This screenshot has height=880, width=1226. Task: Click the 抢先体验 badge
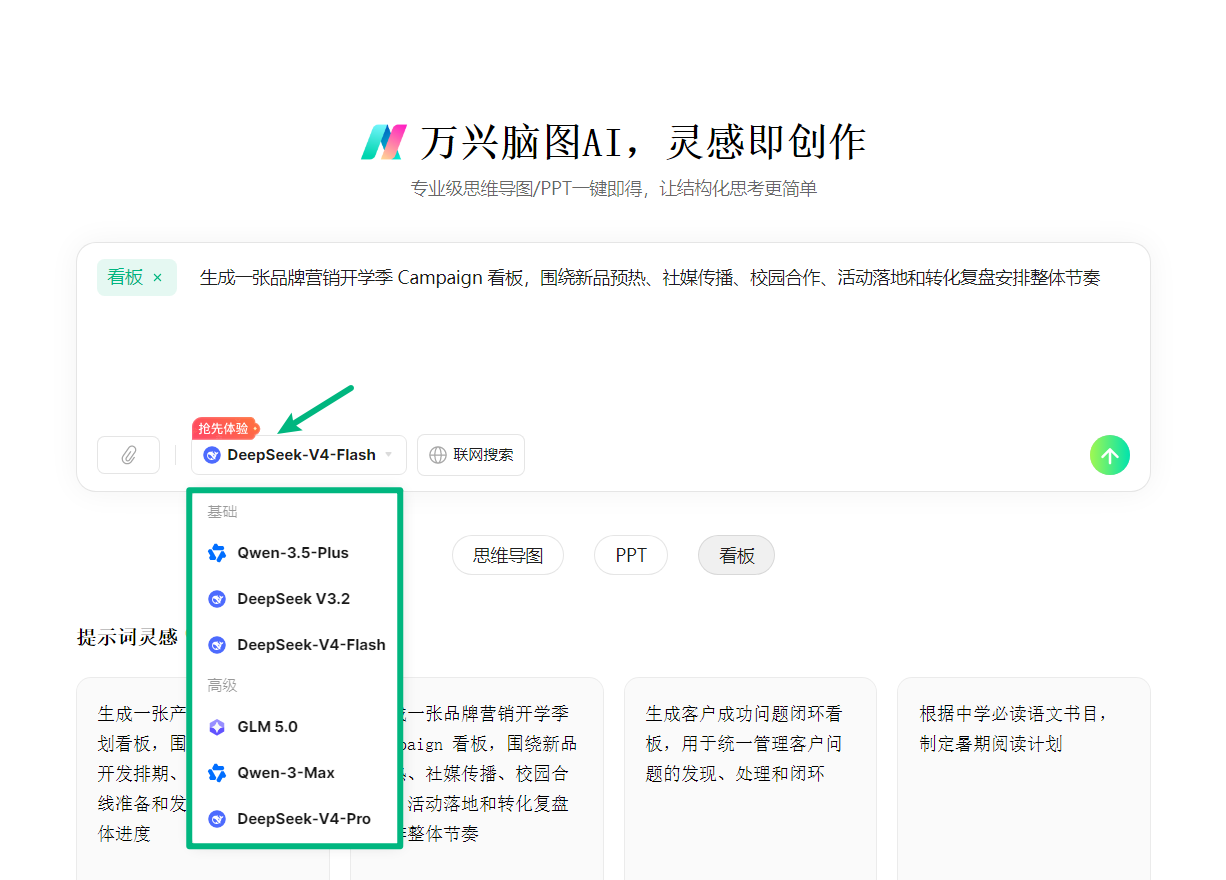click(x=225, y=428)
